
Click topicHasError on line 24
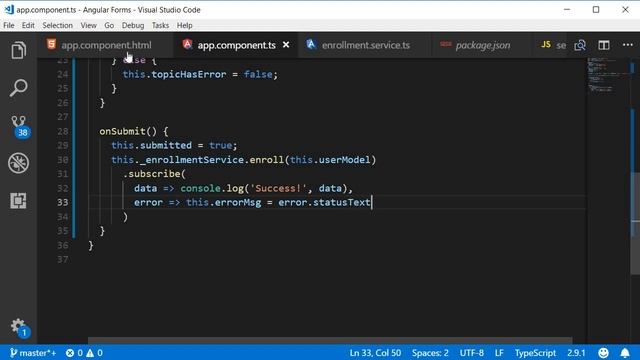pyautogui.click(x=189, y=74)
